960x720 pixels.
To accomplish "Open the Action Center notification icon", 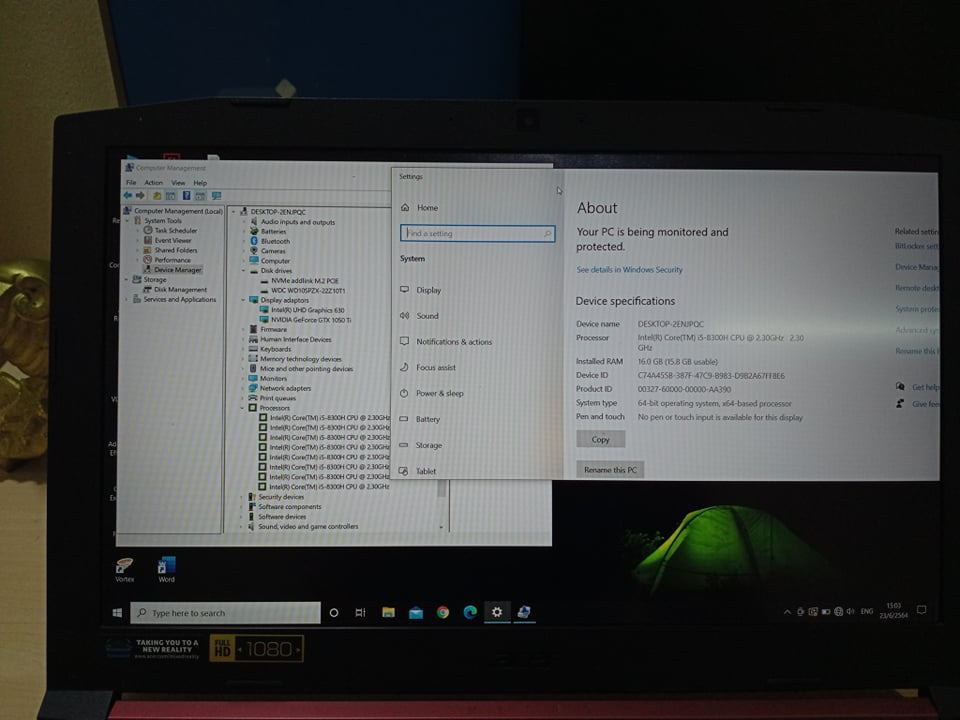I will (921, 610).
